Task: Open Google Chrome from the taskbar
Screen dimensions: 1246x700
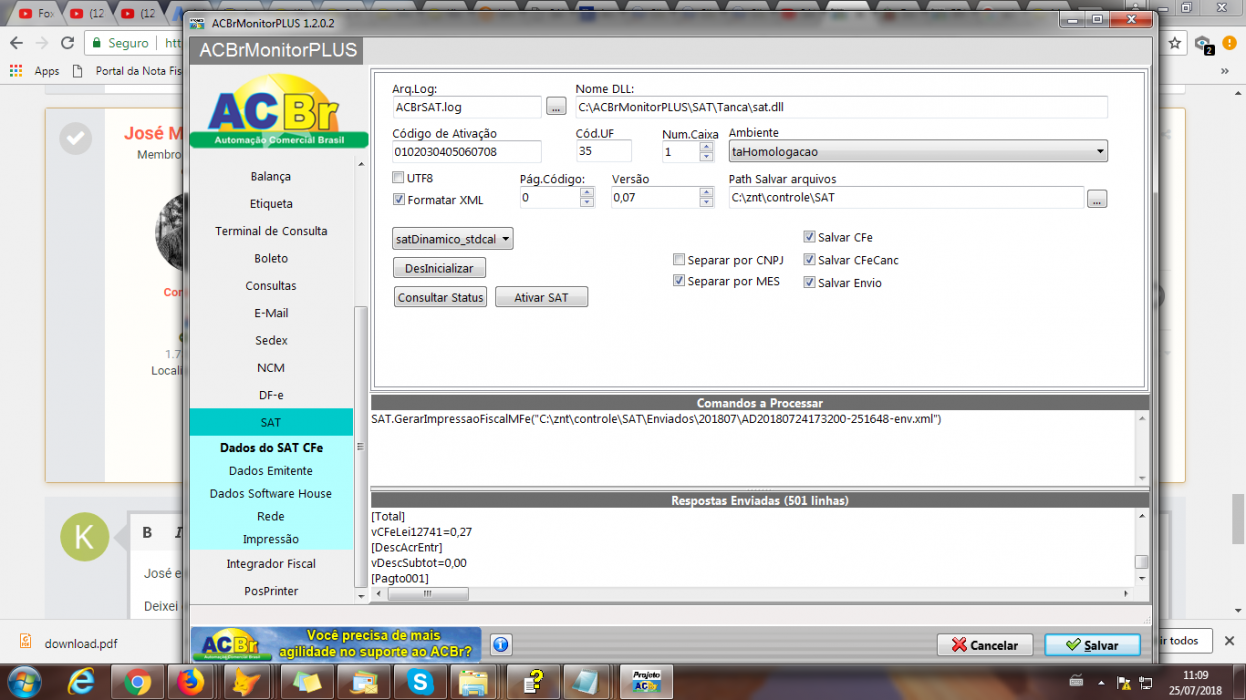Action: [x=137, y=683]
